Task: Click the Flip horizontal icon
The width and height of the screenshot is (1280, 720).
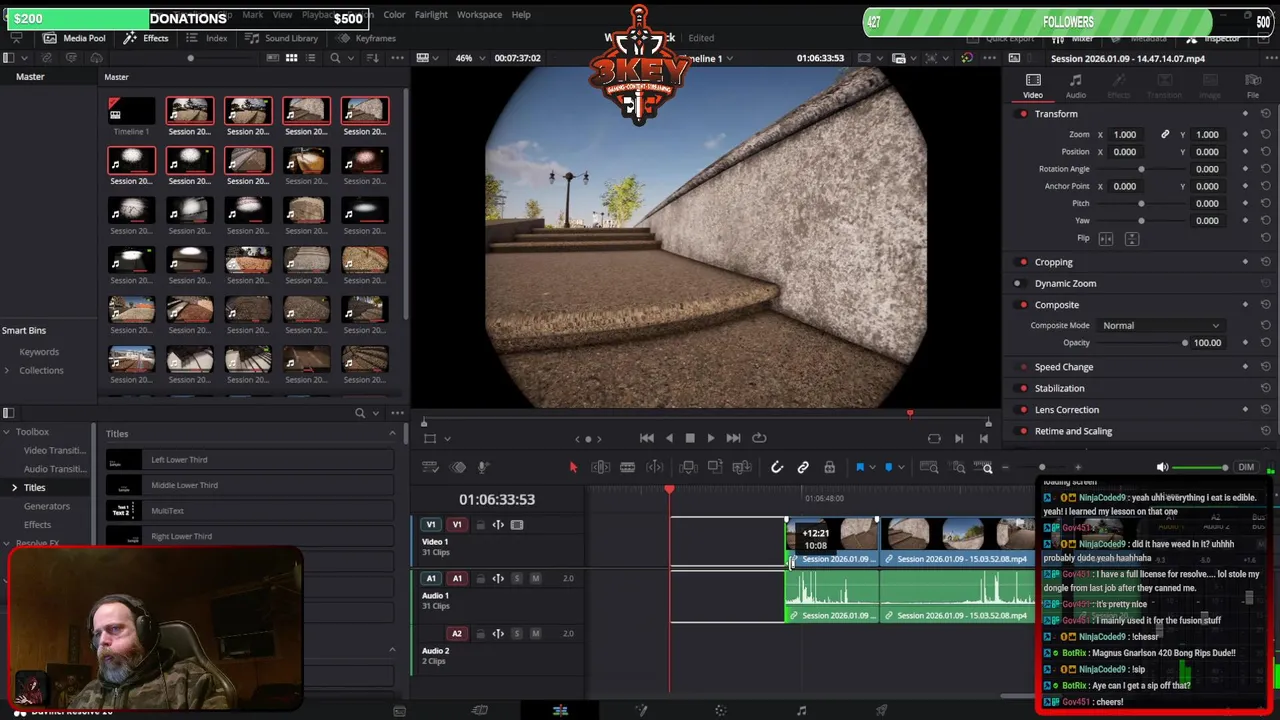Action: click(1106, 239)
